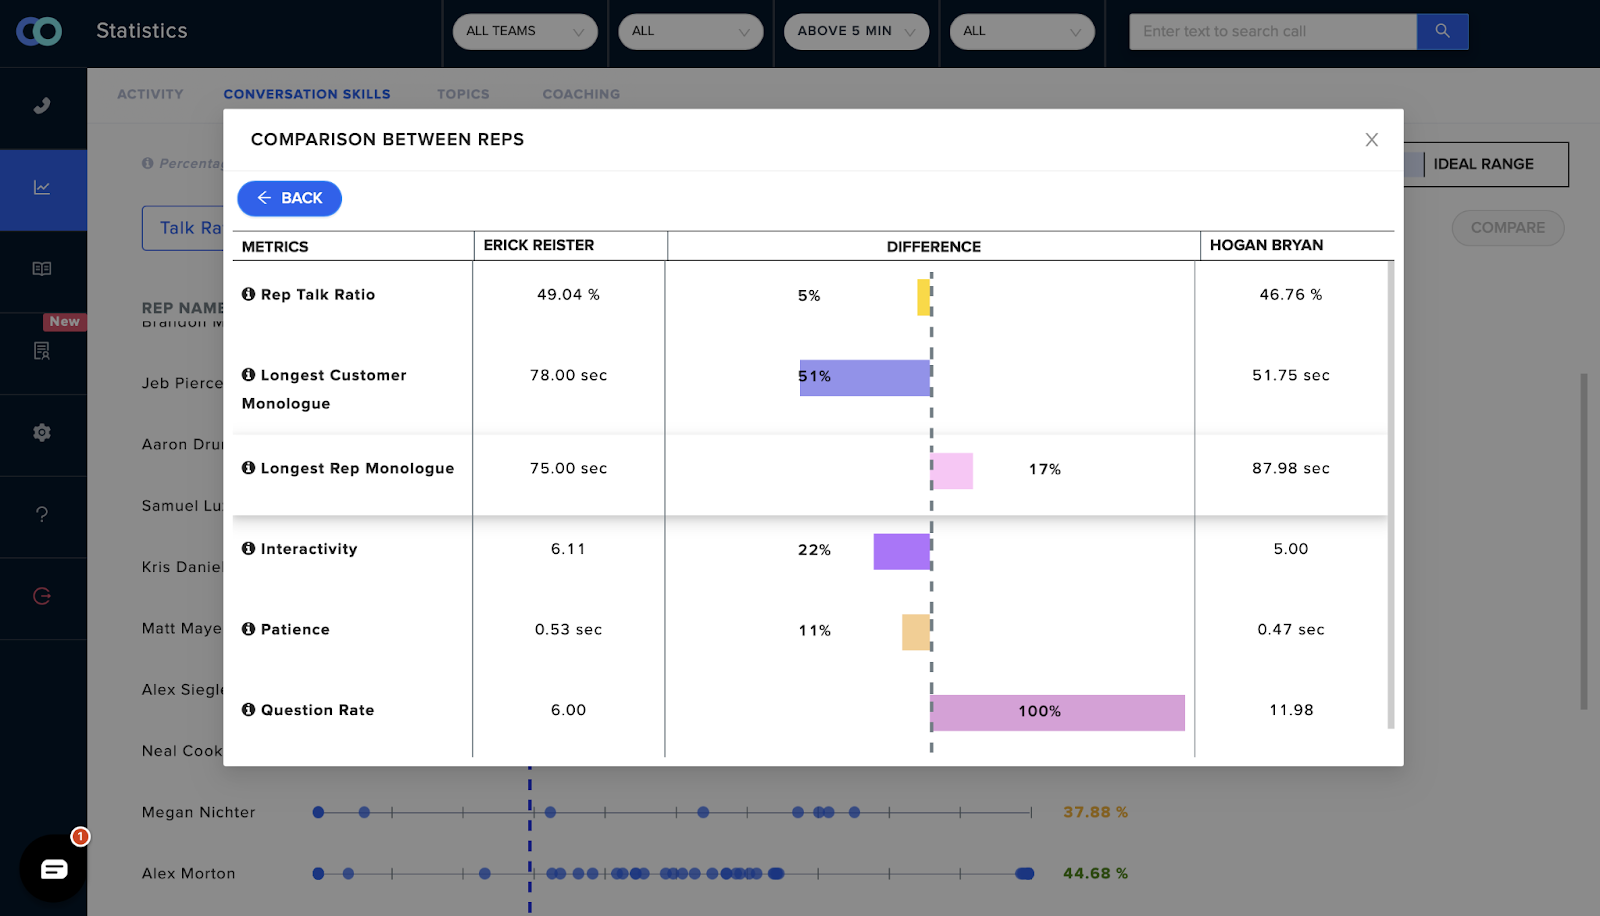Click the BACK button

[289, 198]
